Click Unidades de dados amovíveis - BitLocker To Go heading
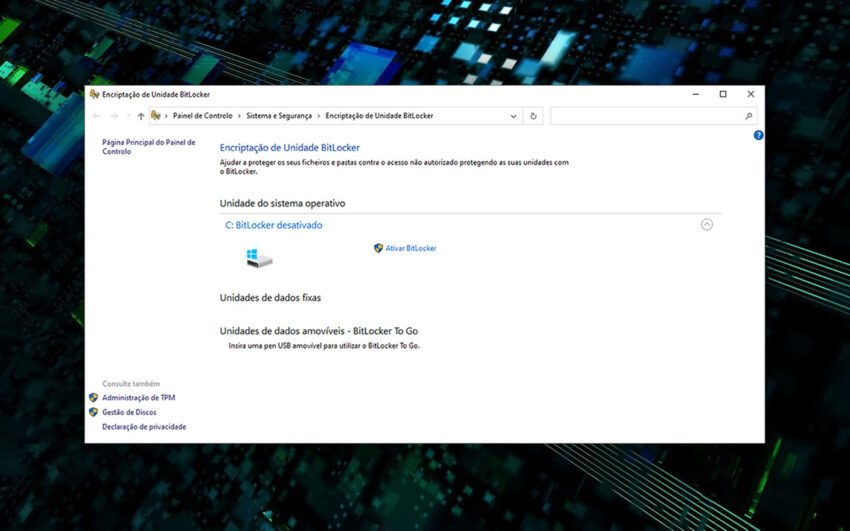 pyautogui.click(x=319, y=331)
